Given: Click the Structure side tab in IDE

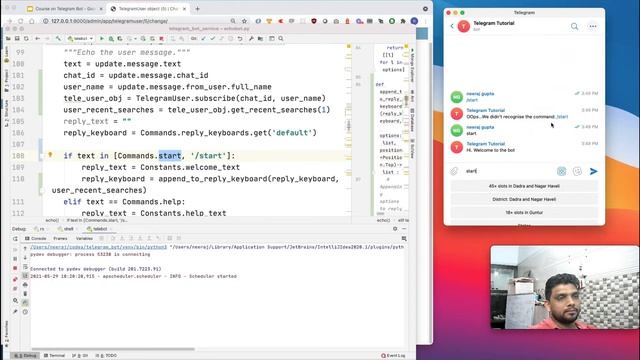Looking at the screenshot, I should (x=6, y=113).
